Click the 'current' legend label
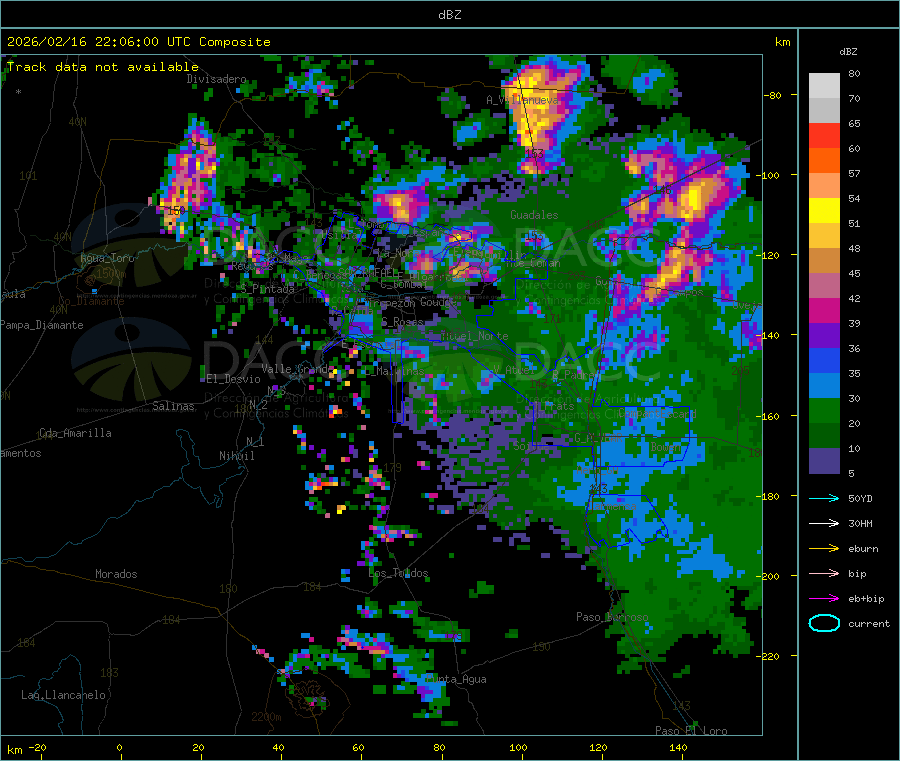 click(869, 624)
